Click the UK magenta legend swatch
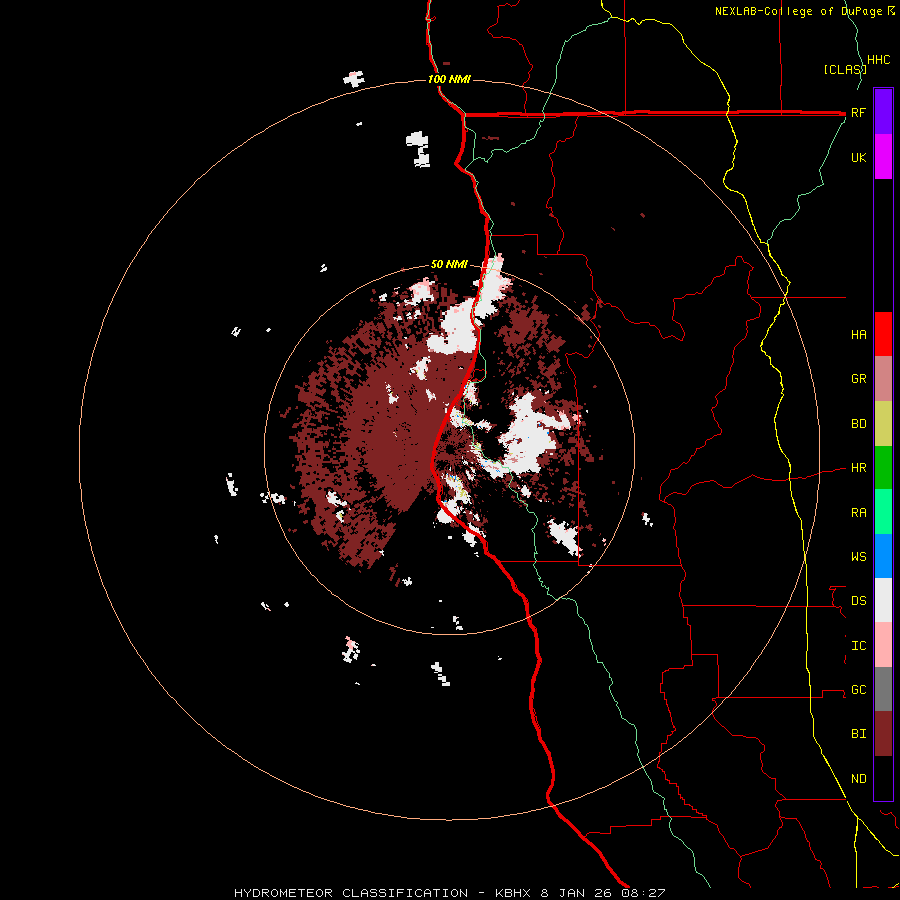Image resolution: width=900 pixels, height=900 pixels. [x=883, y=157]
